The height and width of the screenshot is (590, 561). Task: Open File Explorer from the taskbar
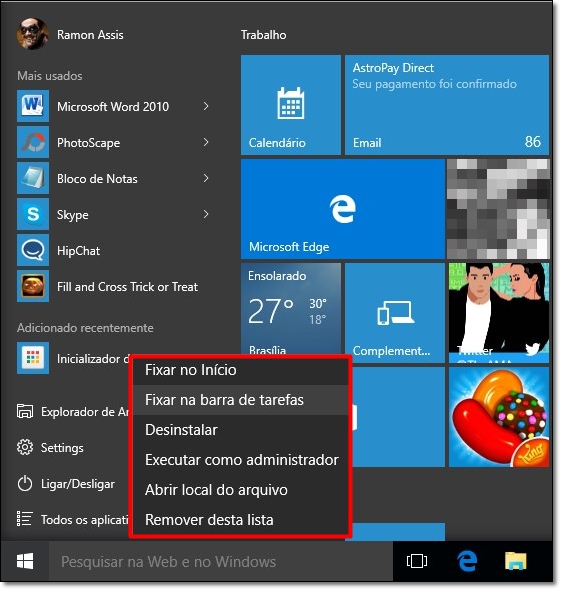coord(515,561)
